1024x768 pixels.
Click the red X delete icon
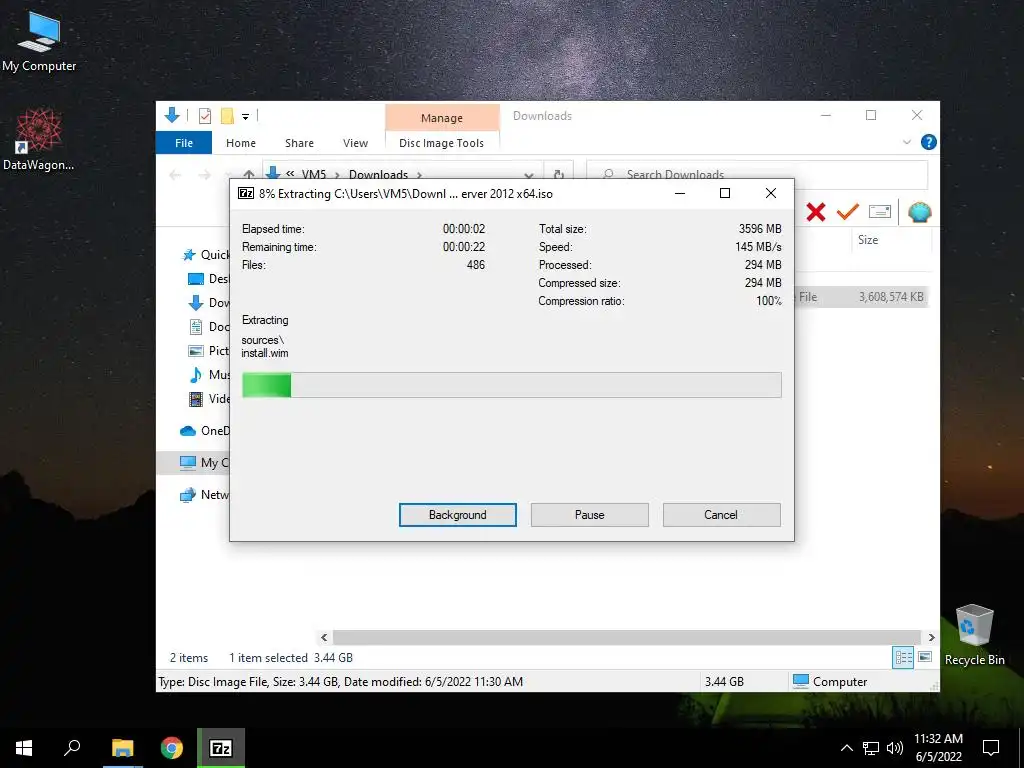click(x=816, y=212)
